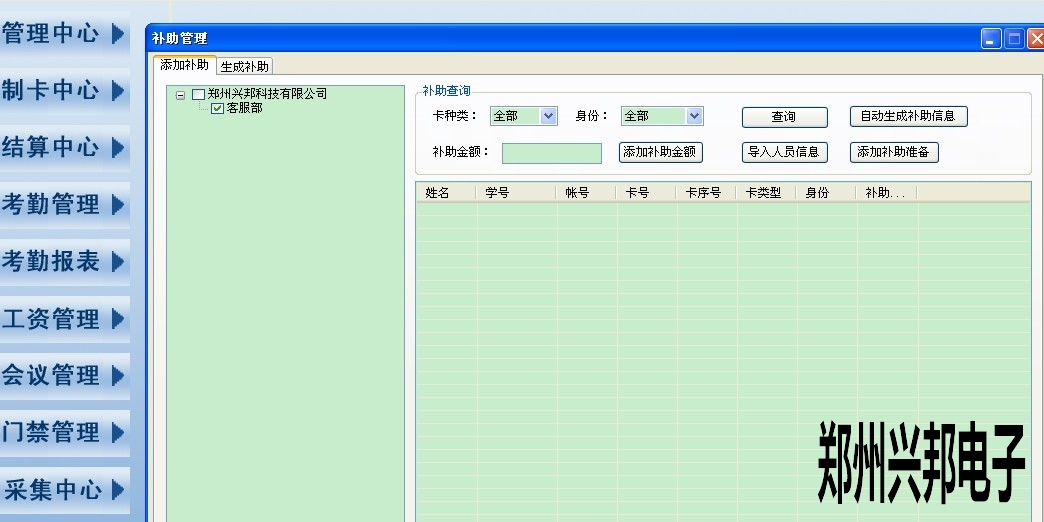Open the 考勤报表 sidebar menu
Image resolution: width=1044 pixels, height=522 pixels.
click(x=64, y=261)
